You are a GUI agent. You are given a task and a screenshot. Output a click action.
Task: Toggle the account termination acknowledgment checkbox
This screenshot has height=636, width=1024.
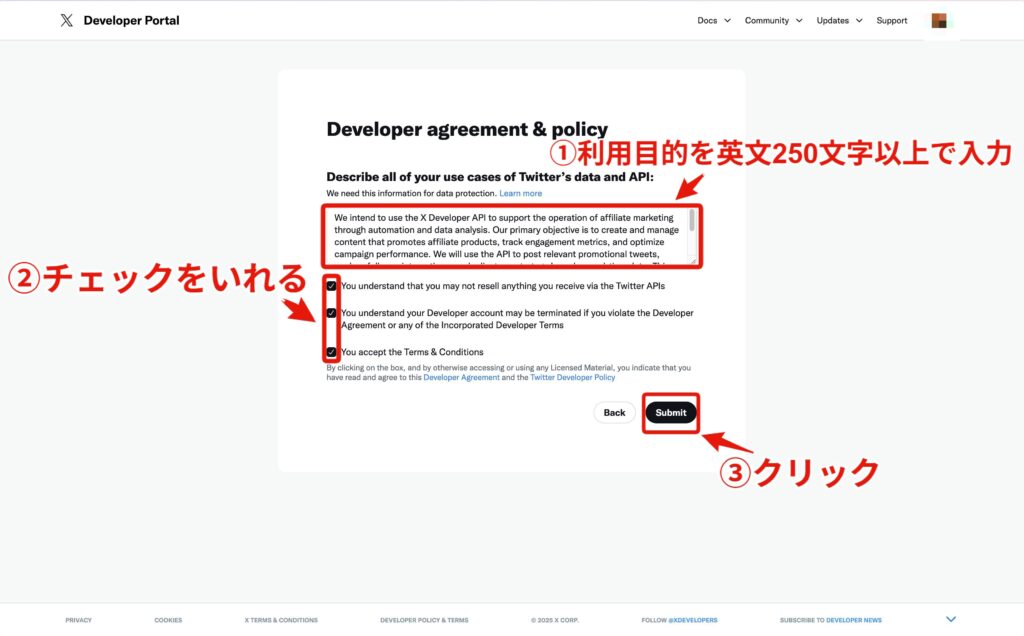point(331,313)
